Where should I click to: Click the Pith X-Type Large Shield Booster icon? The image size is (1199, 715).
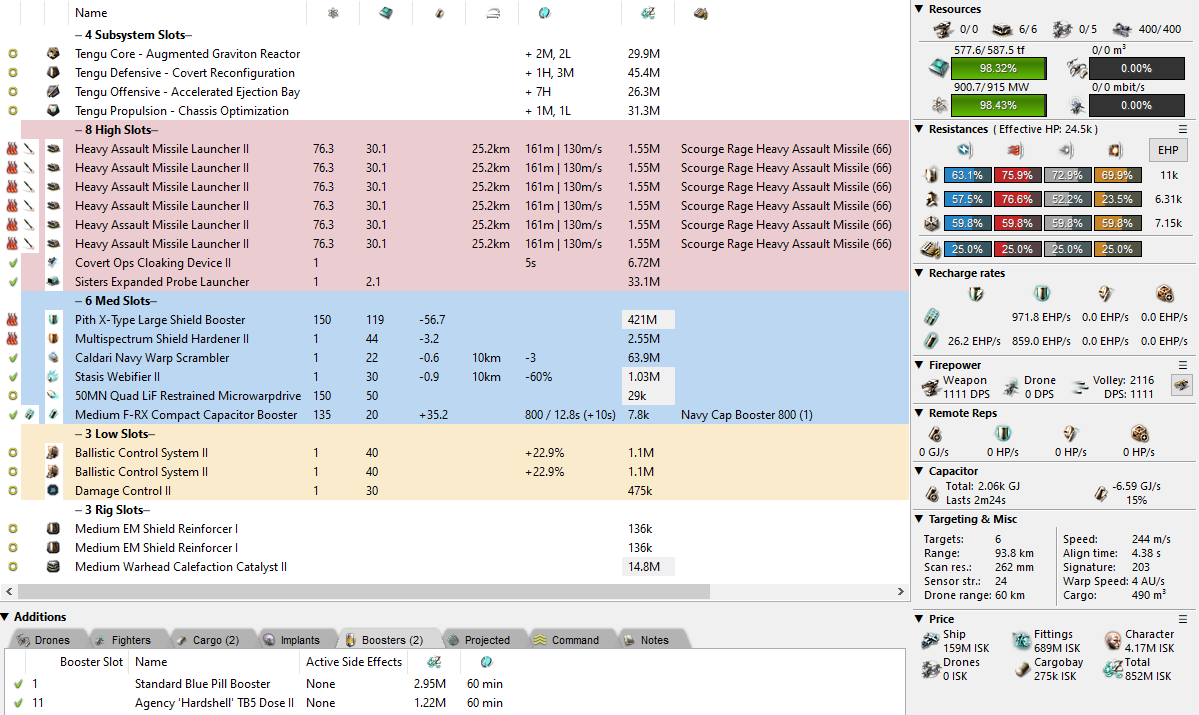53,320
